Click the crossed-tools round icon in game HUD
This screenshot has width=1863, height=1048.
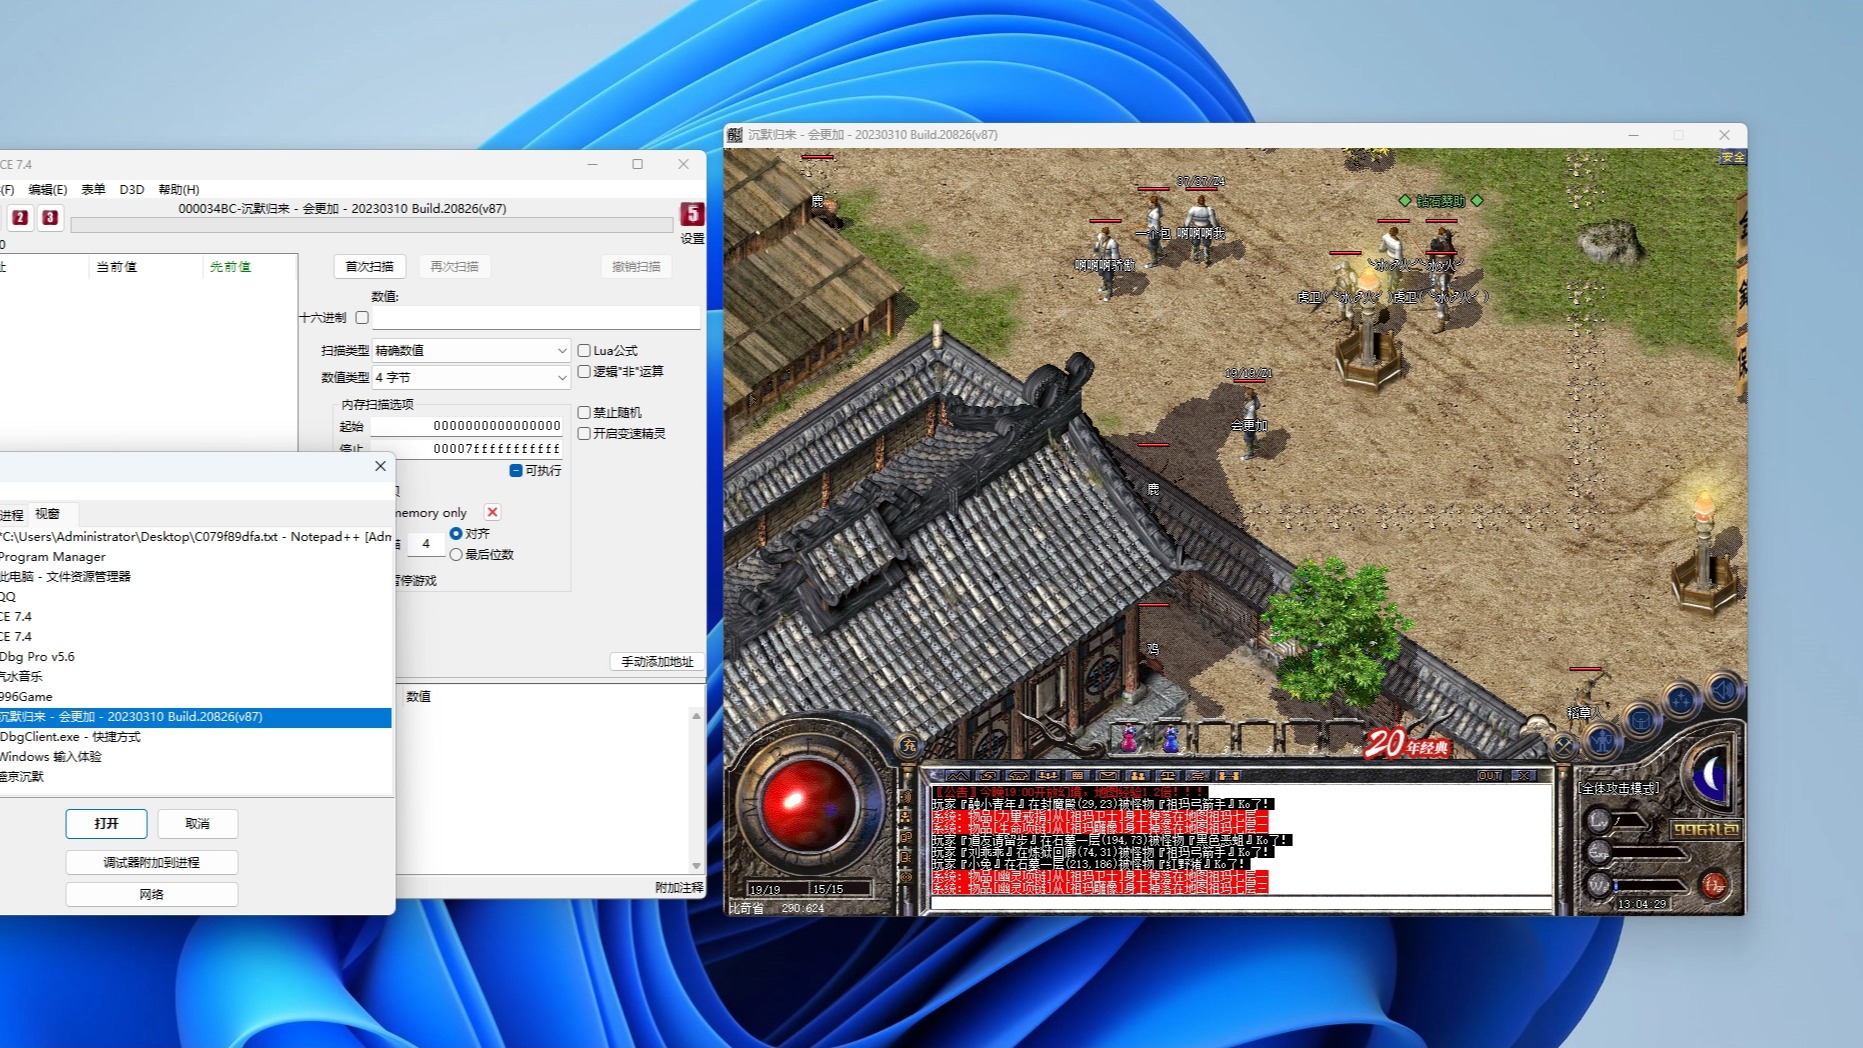click(1563, 745)
